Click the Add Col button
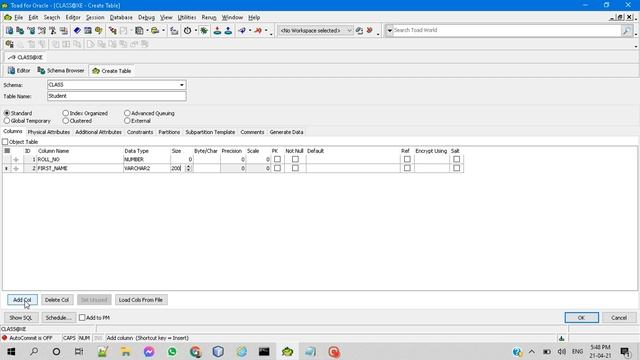 tap(22, 300)
